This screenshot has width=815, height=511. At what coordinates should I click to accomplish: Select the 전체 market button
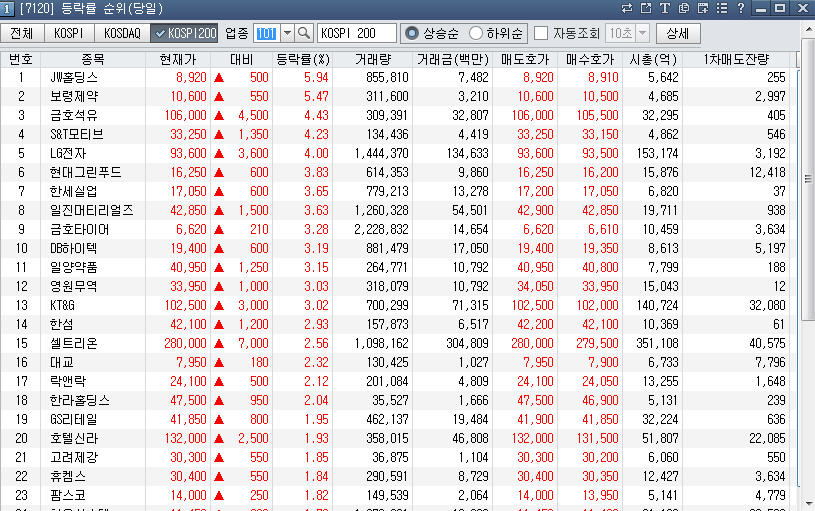pos(23,33)
